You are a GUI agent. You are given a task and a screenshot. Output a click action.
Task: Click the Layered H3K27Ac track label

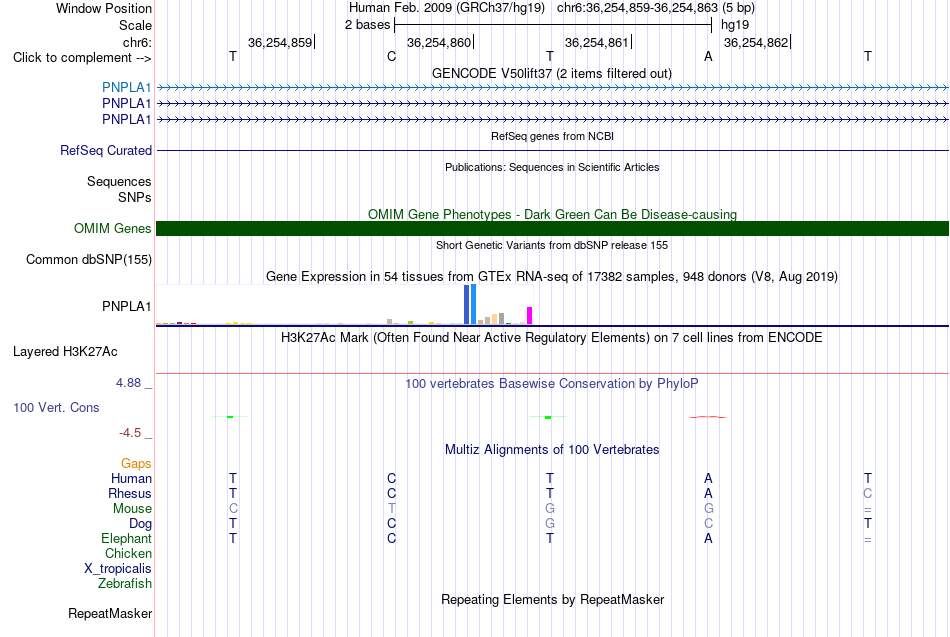click(65, 352)
